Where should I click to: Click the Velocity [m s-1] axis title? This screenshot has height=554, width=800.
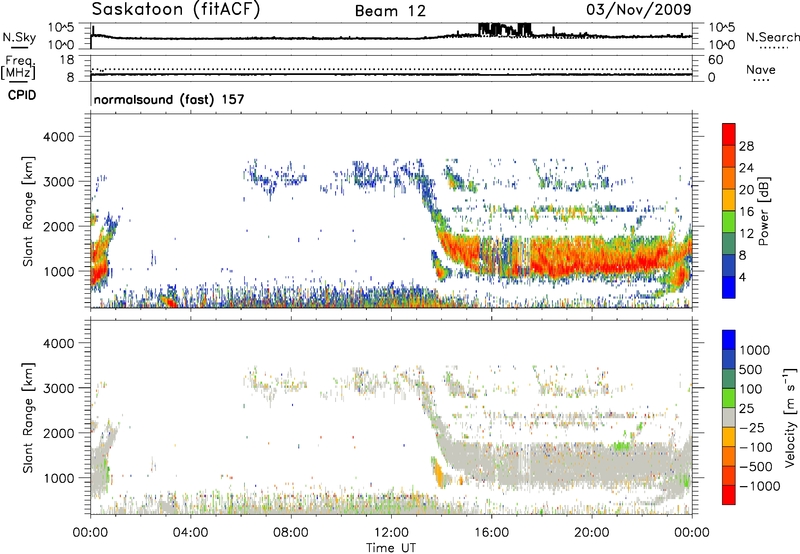point(790,417)
